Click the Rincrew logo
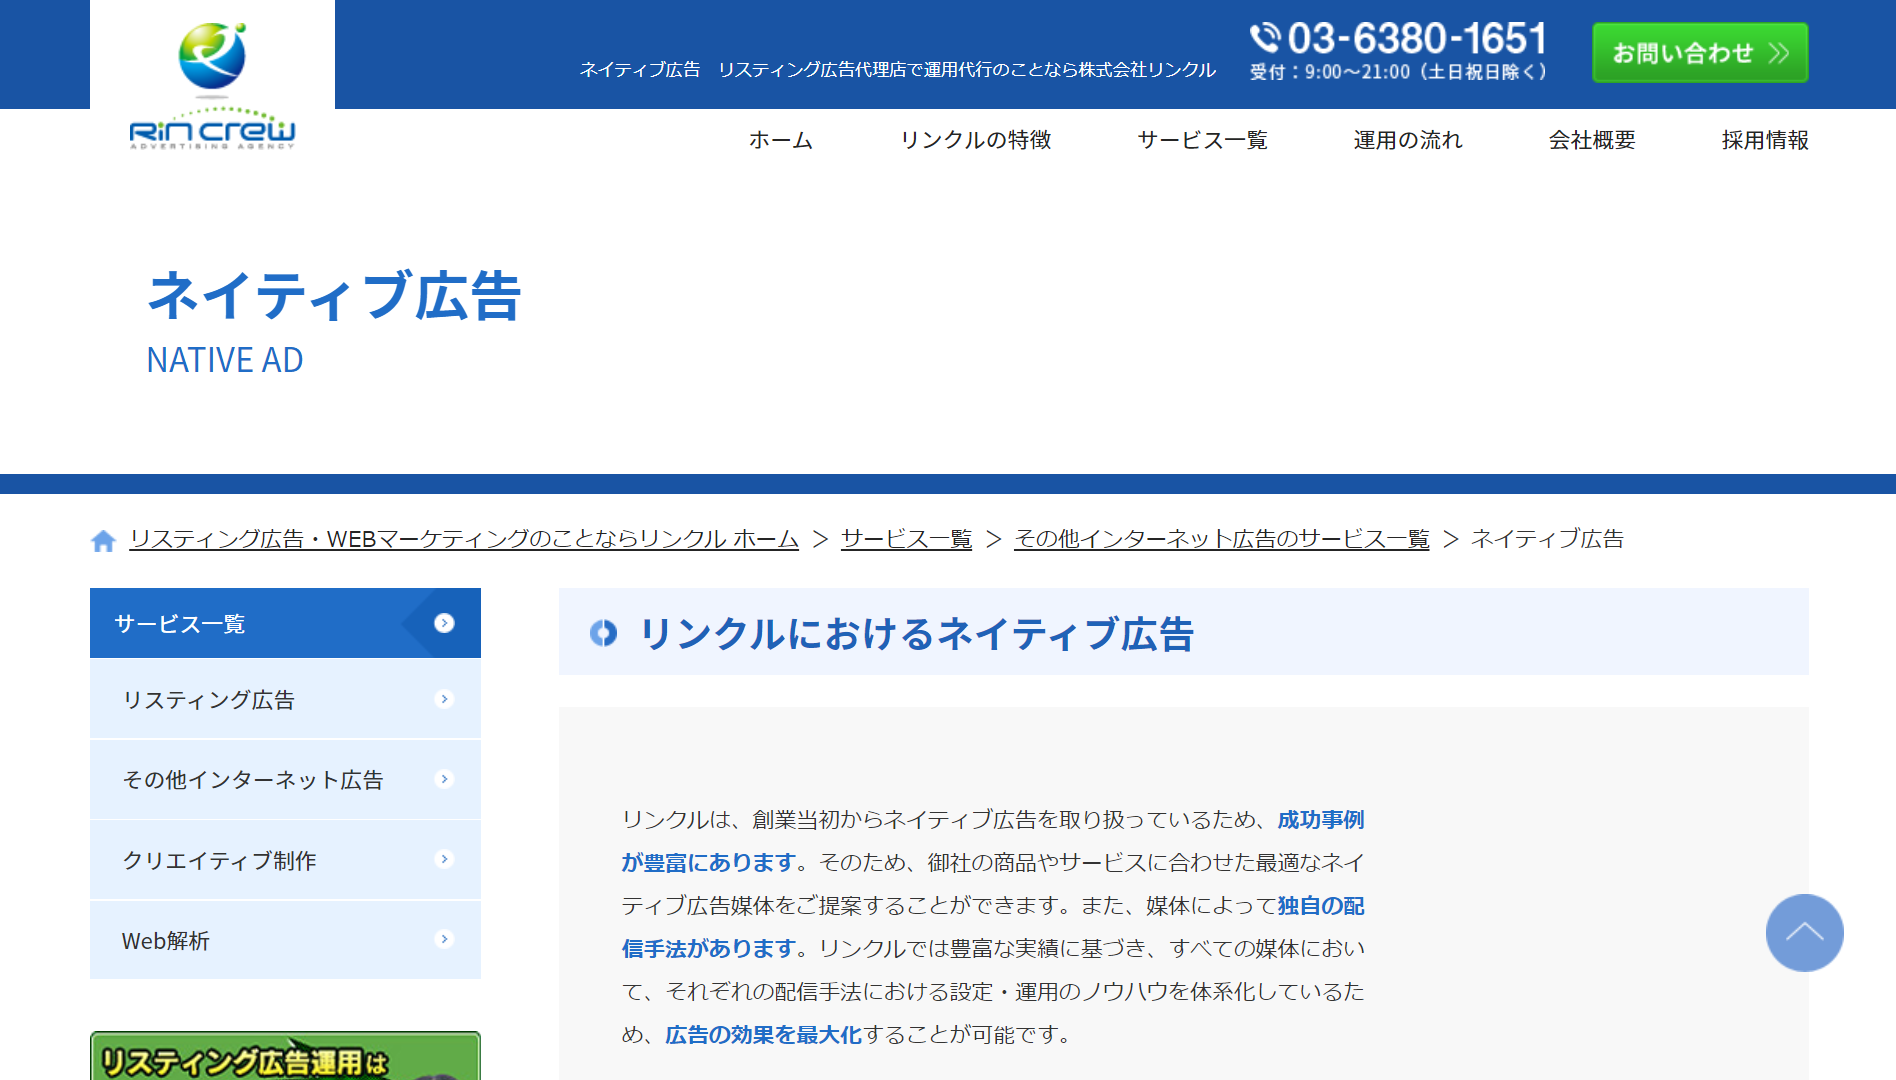The image size is (1896, 1080). point(212,86)
